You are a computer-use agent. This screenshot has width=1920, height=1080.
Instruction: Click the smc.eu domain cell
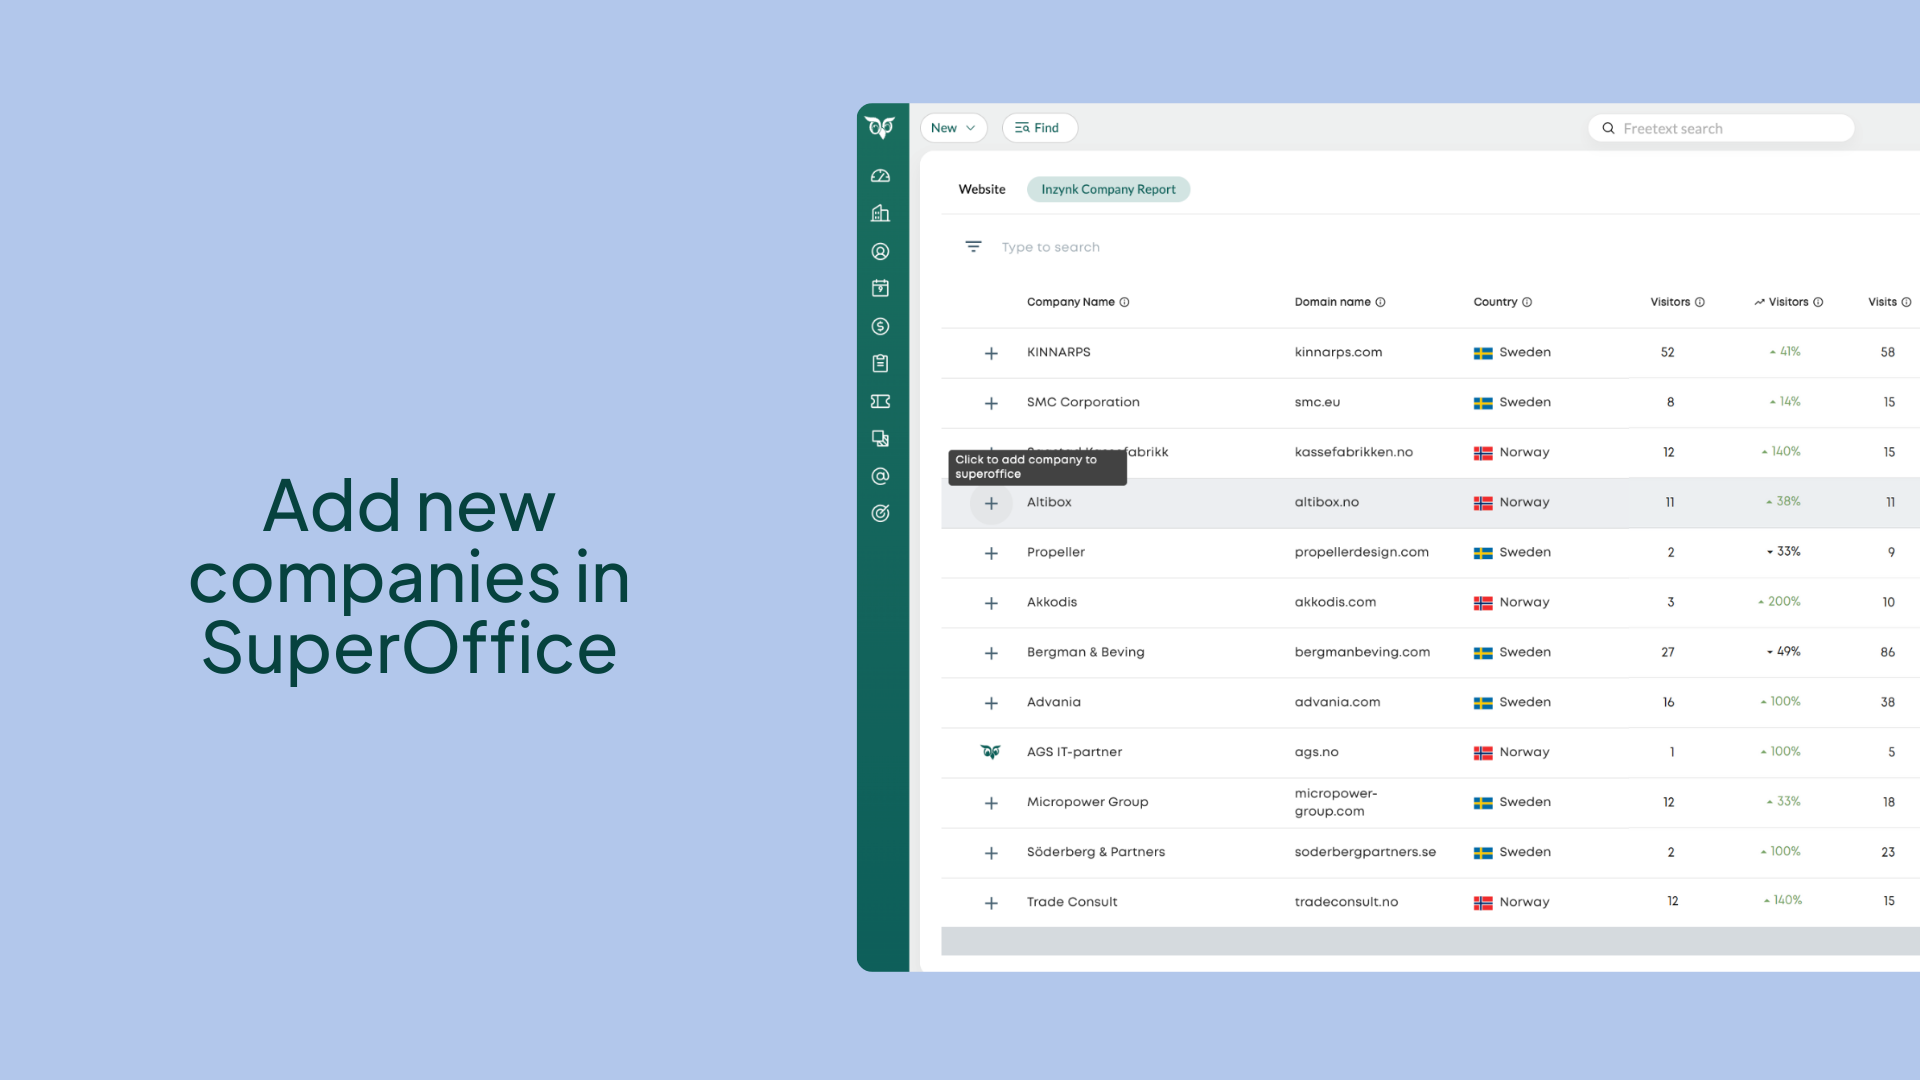(1317, 402)
